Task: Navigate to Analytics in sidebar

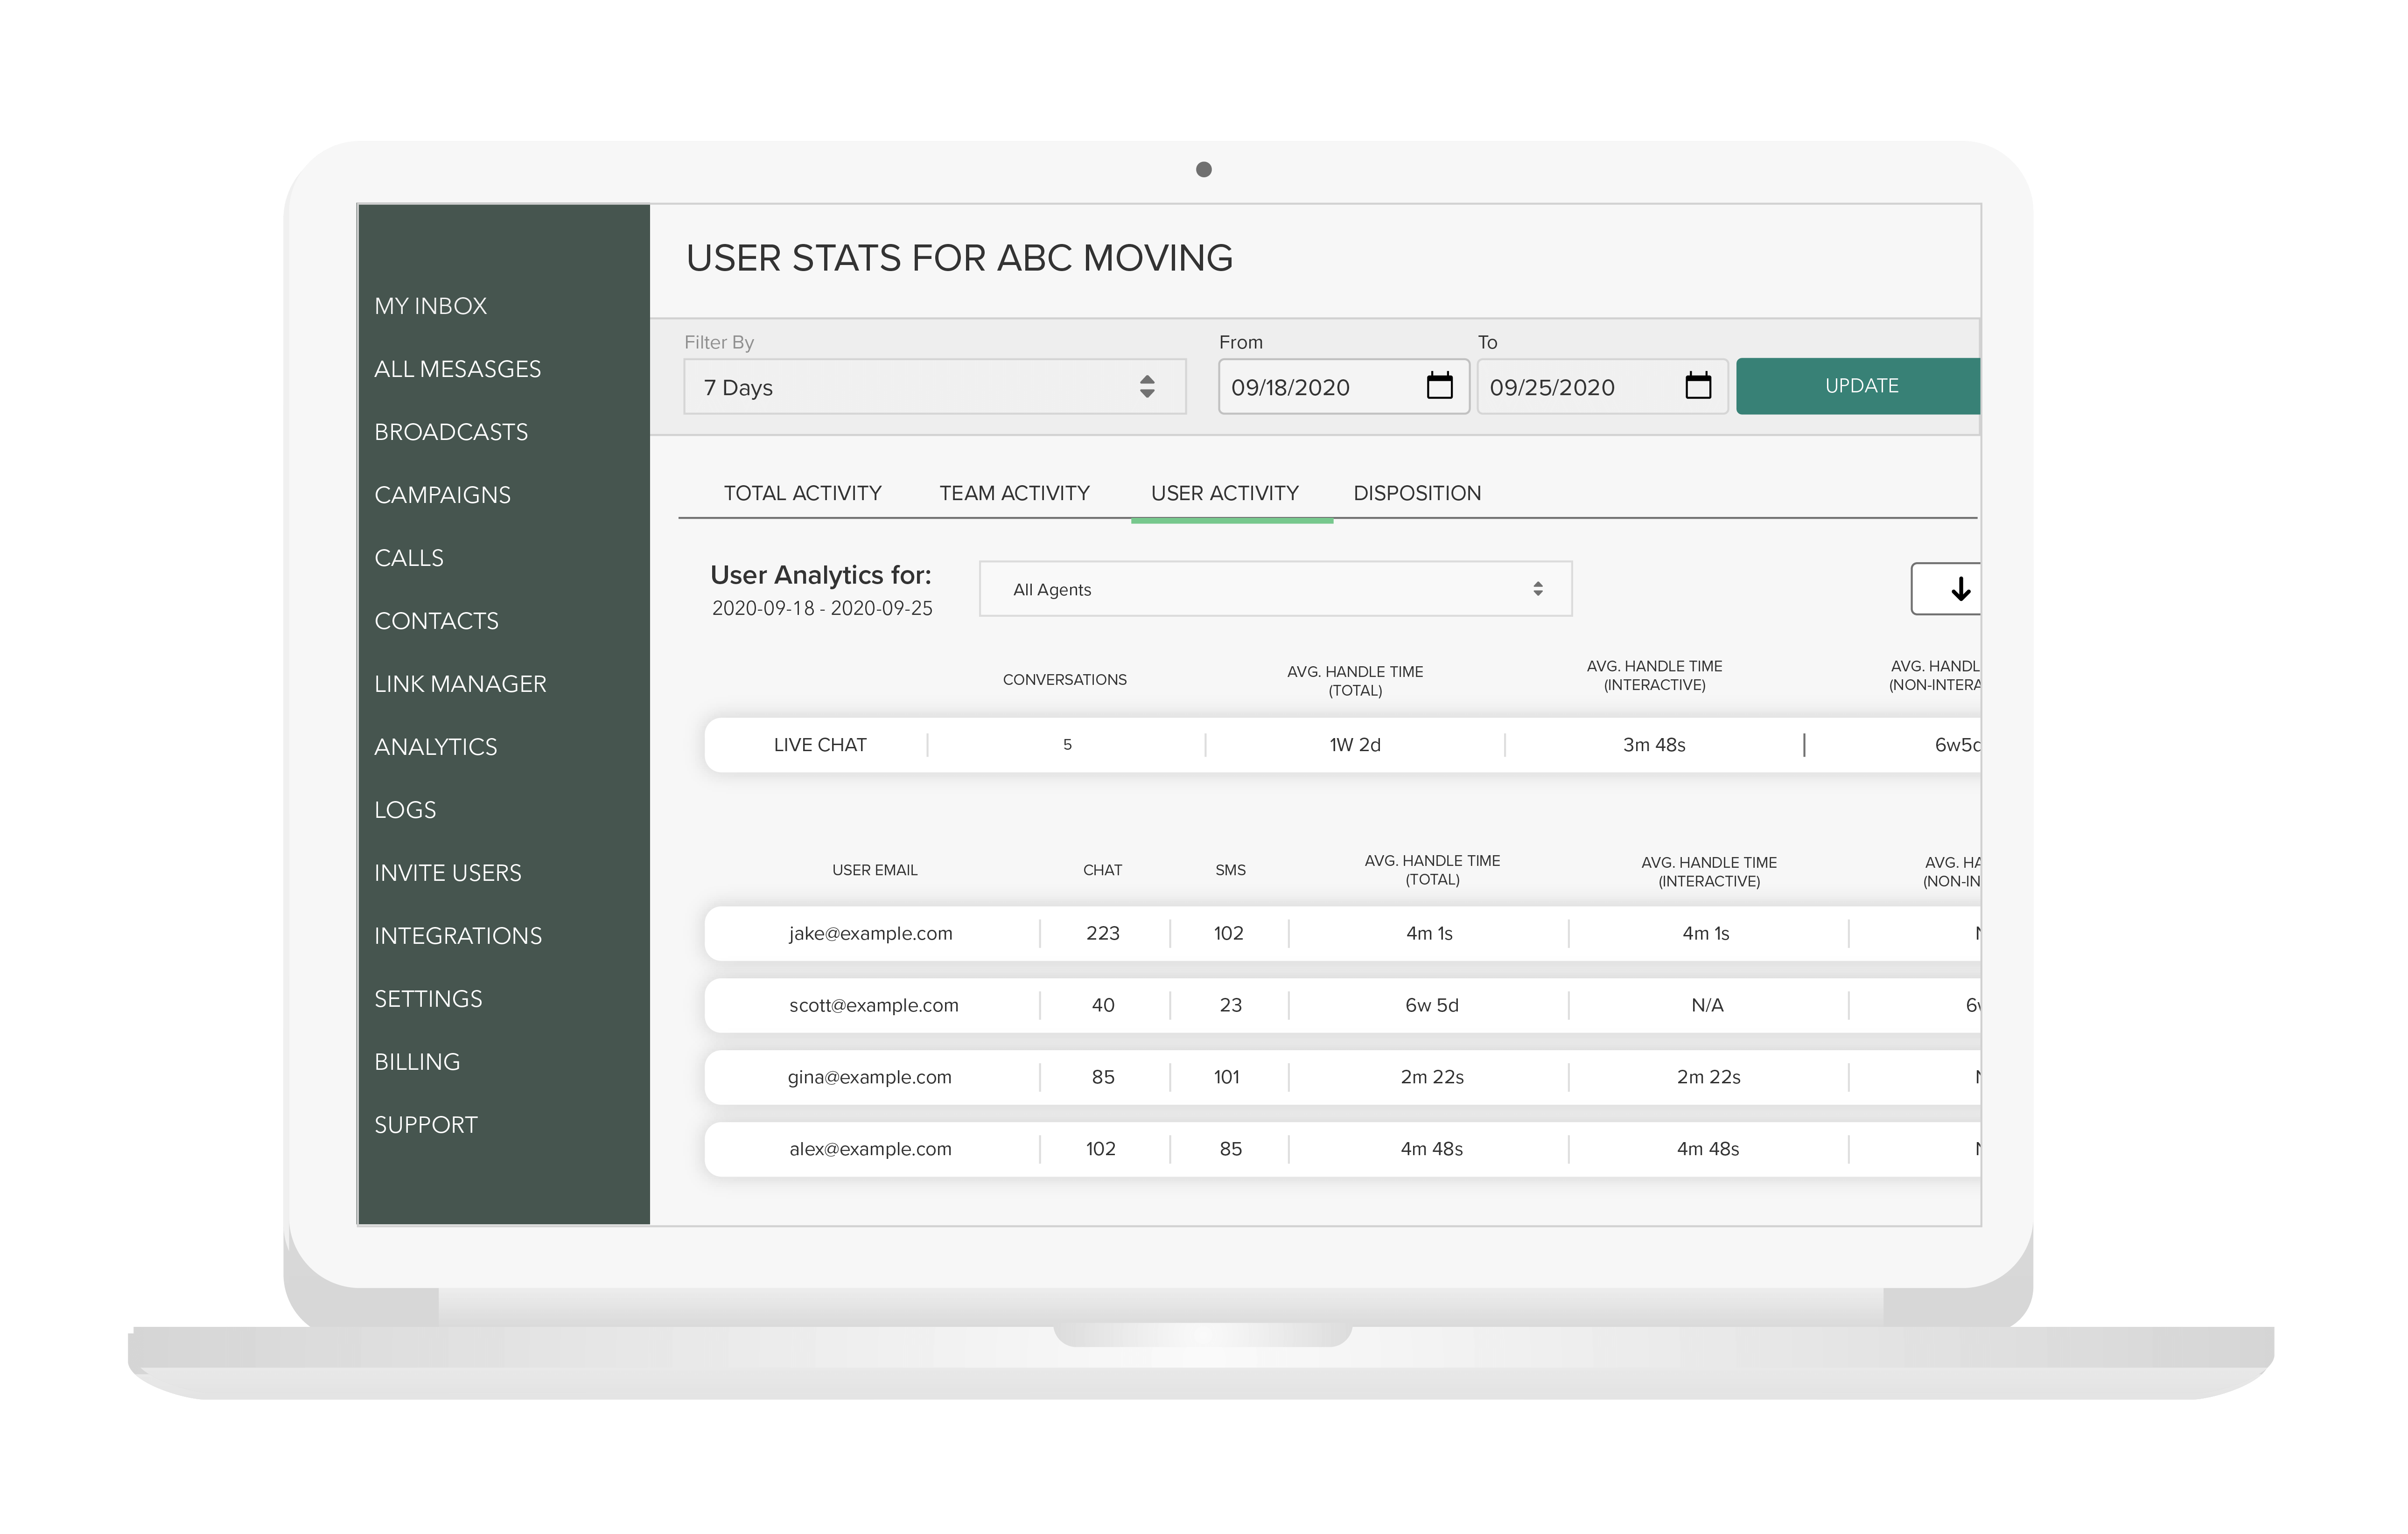Action: pyautogui.click(x=435, y=747)
